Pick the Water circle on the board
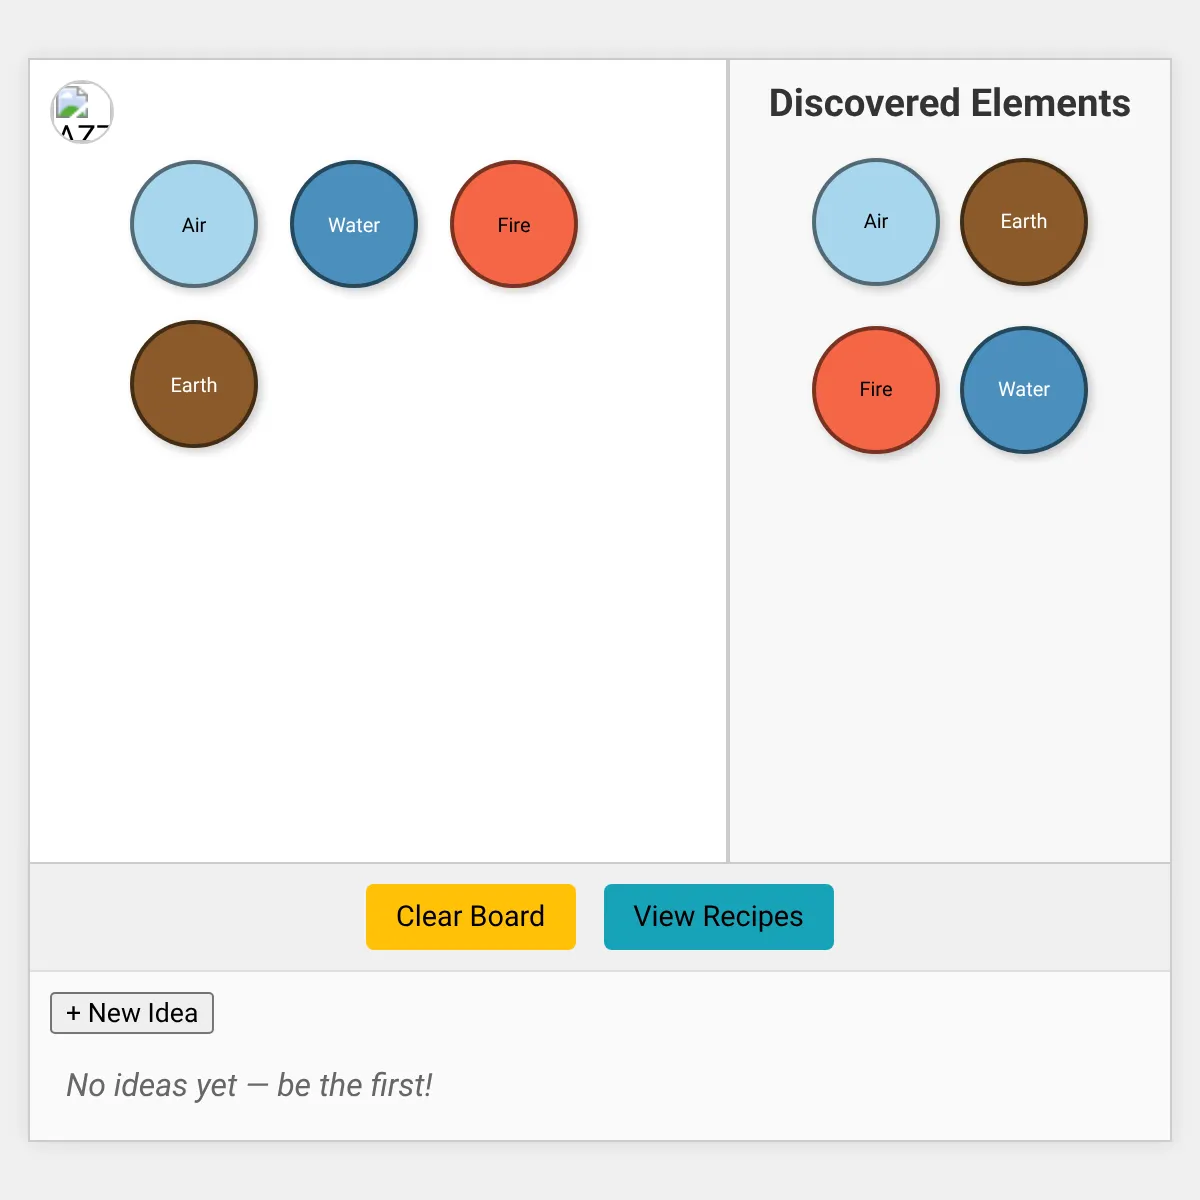 point(354,224)
